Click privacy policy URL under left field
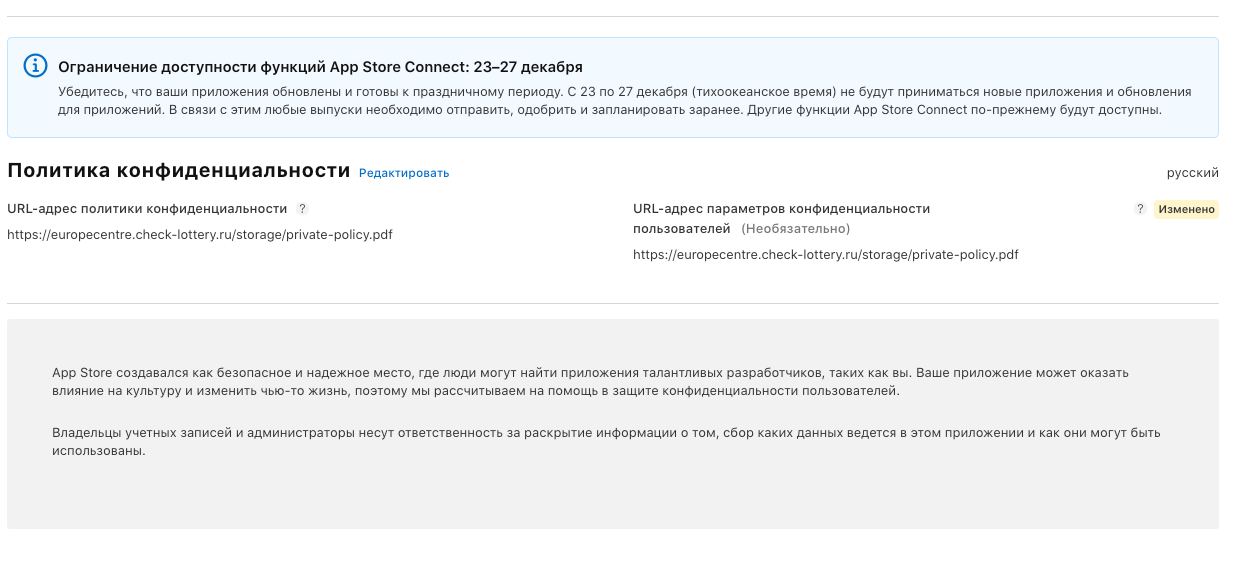Viewport: 1239px width, 567px height. [x=200, y=235]
